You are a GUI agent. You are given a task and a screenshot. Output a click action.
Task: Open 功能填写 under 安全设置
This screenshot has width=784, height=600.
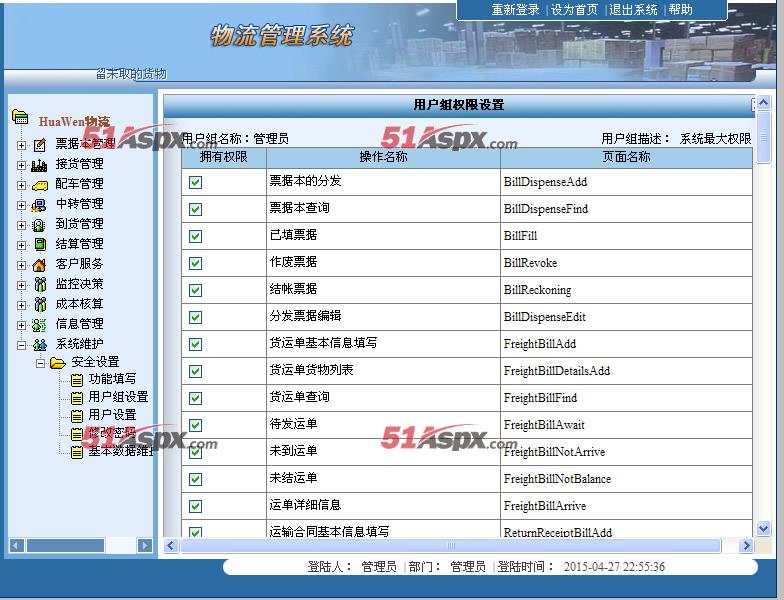tap(112, 379)
